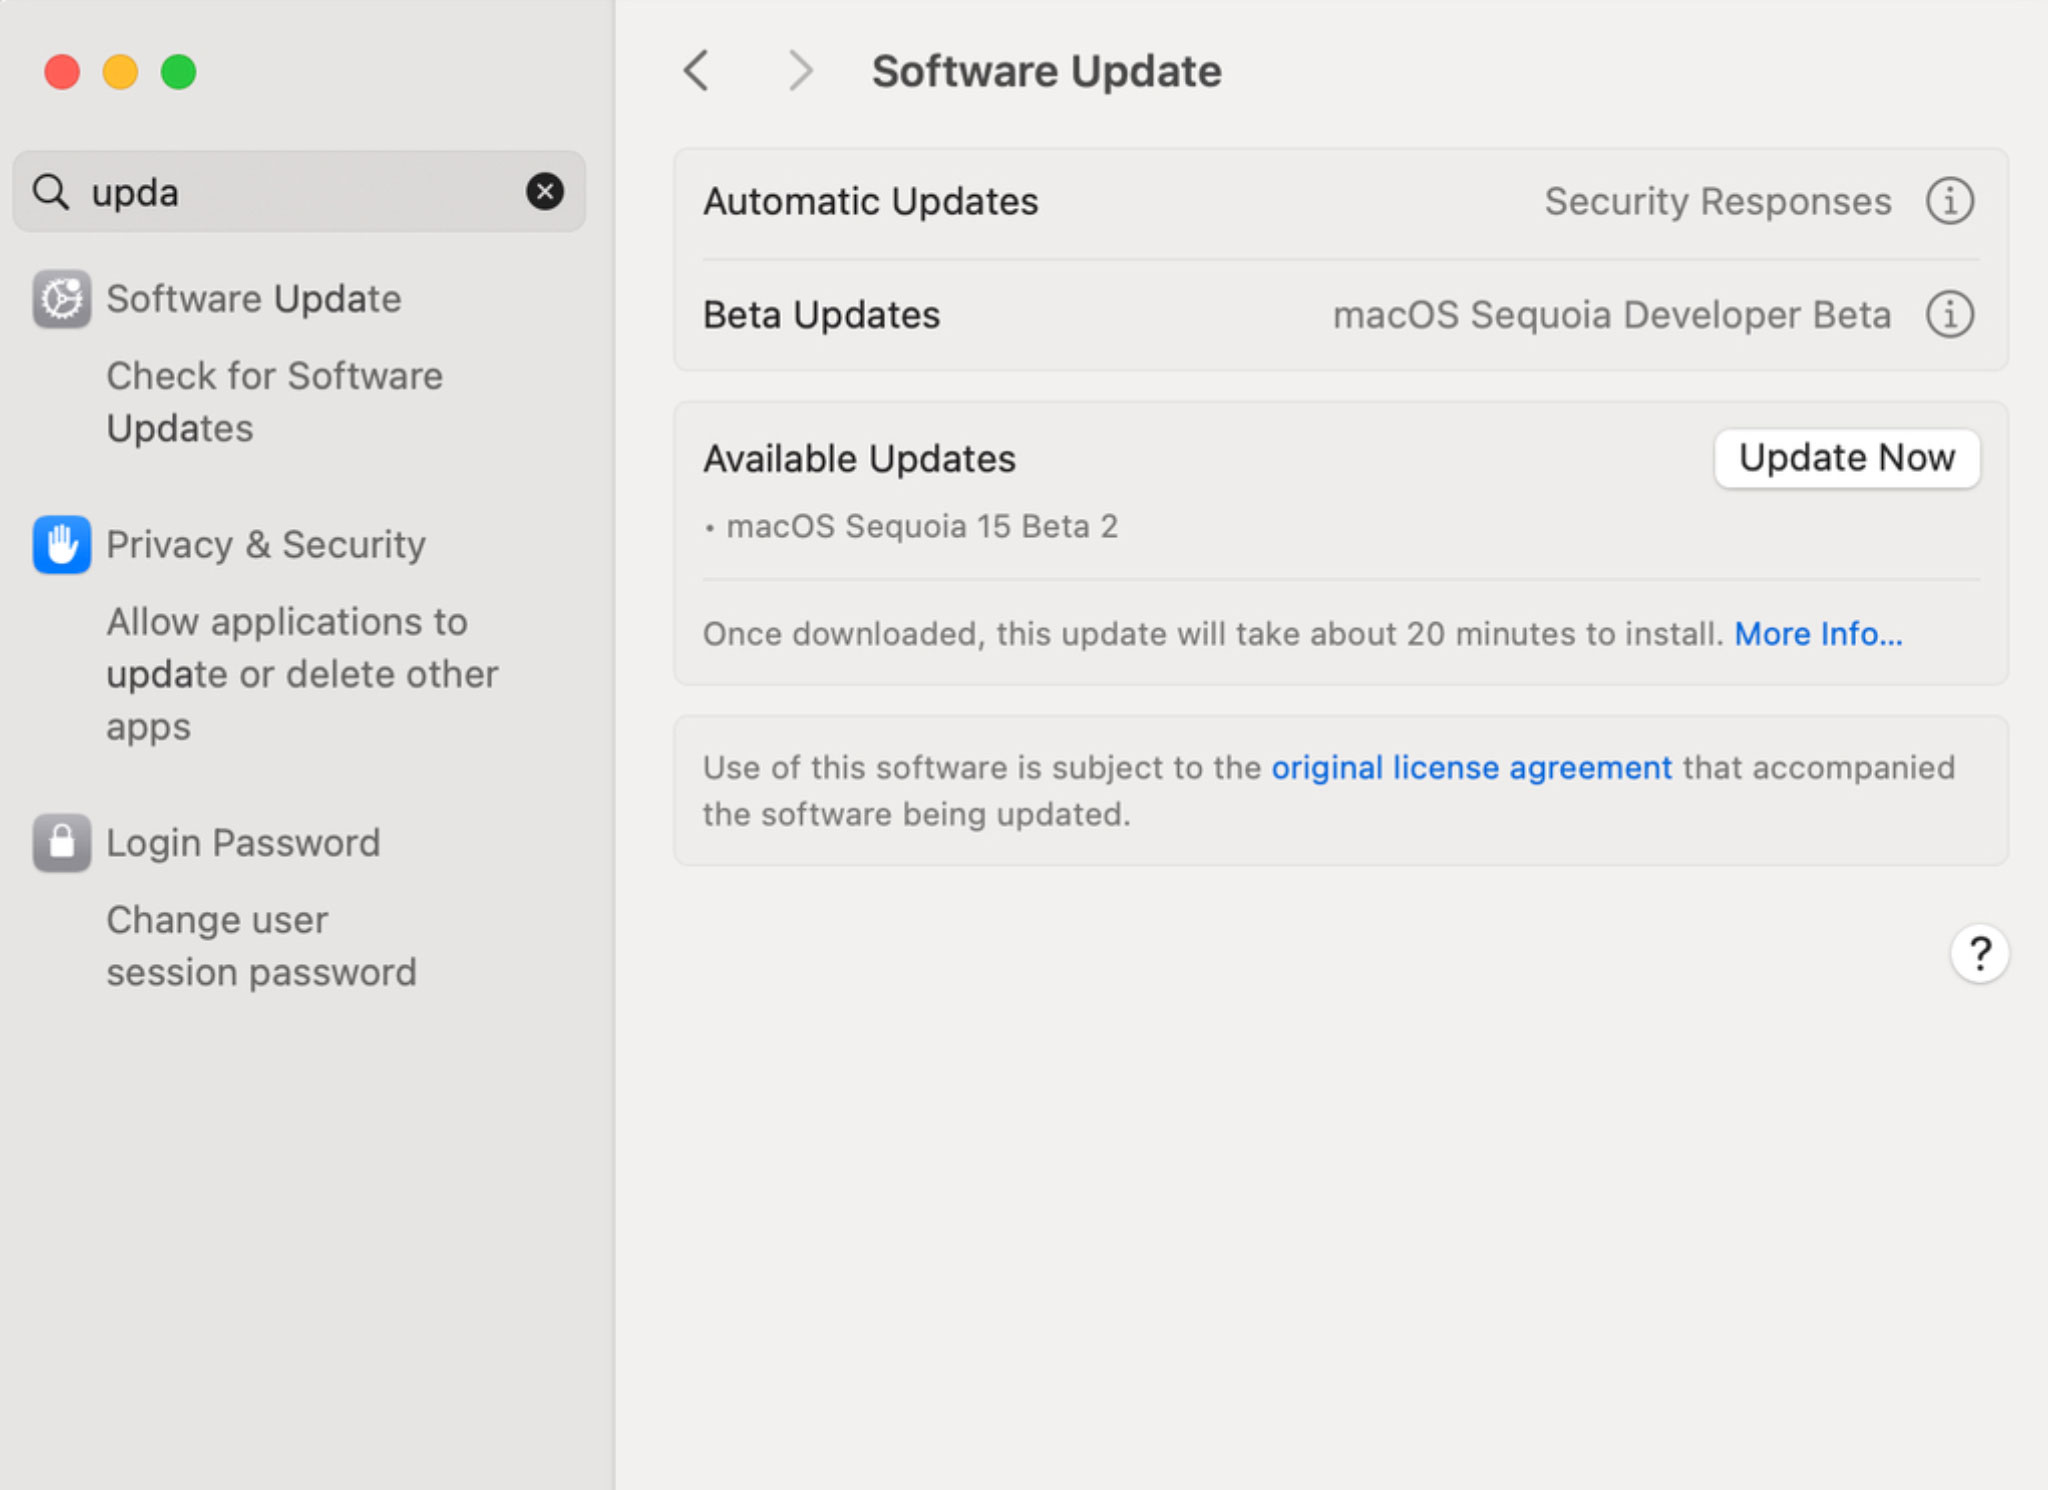2048x1490 pixels.
Task: Select Software Update search result
Action: click(x=254, y=299)
